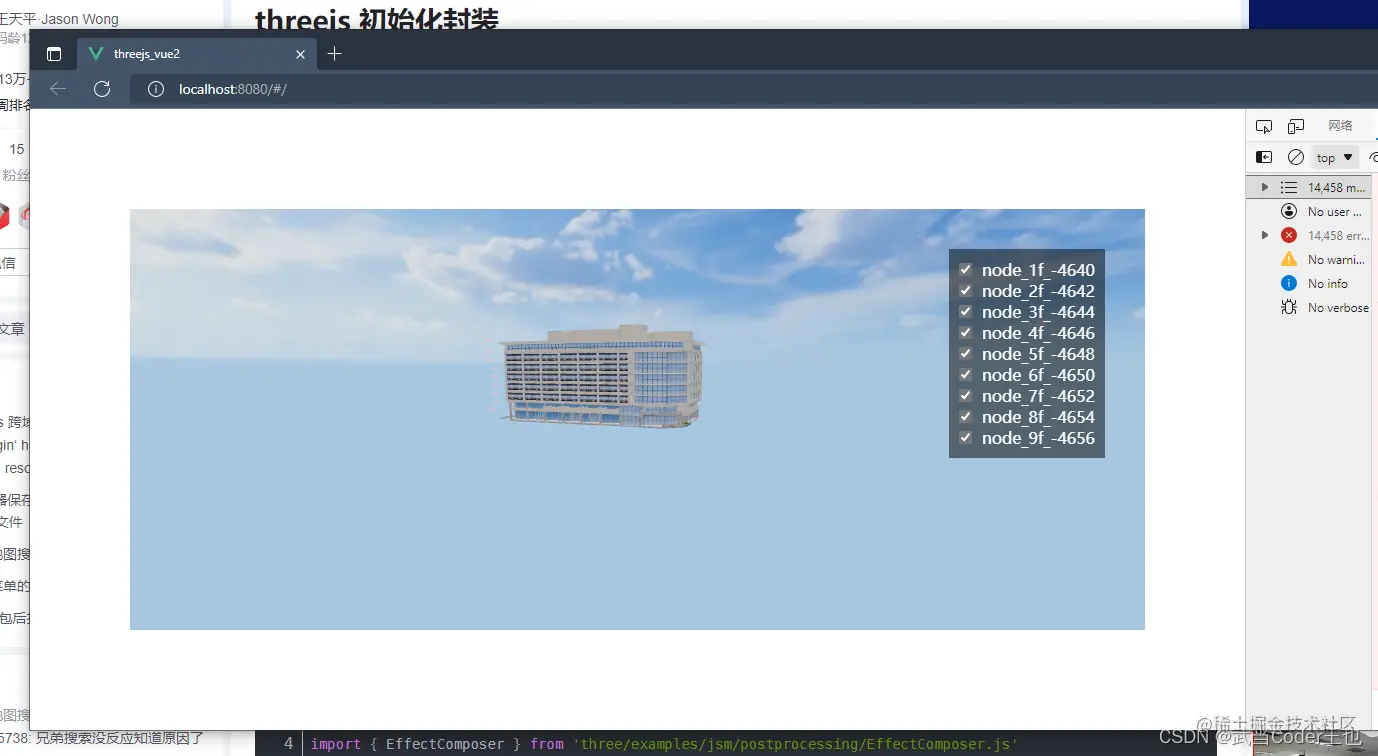
Task: Reload the localhost page
Action: coord(102,89)
